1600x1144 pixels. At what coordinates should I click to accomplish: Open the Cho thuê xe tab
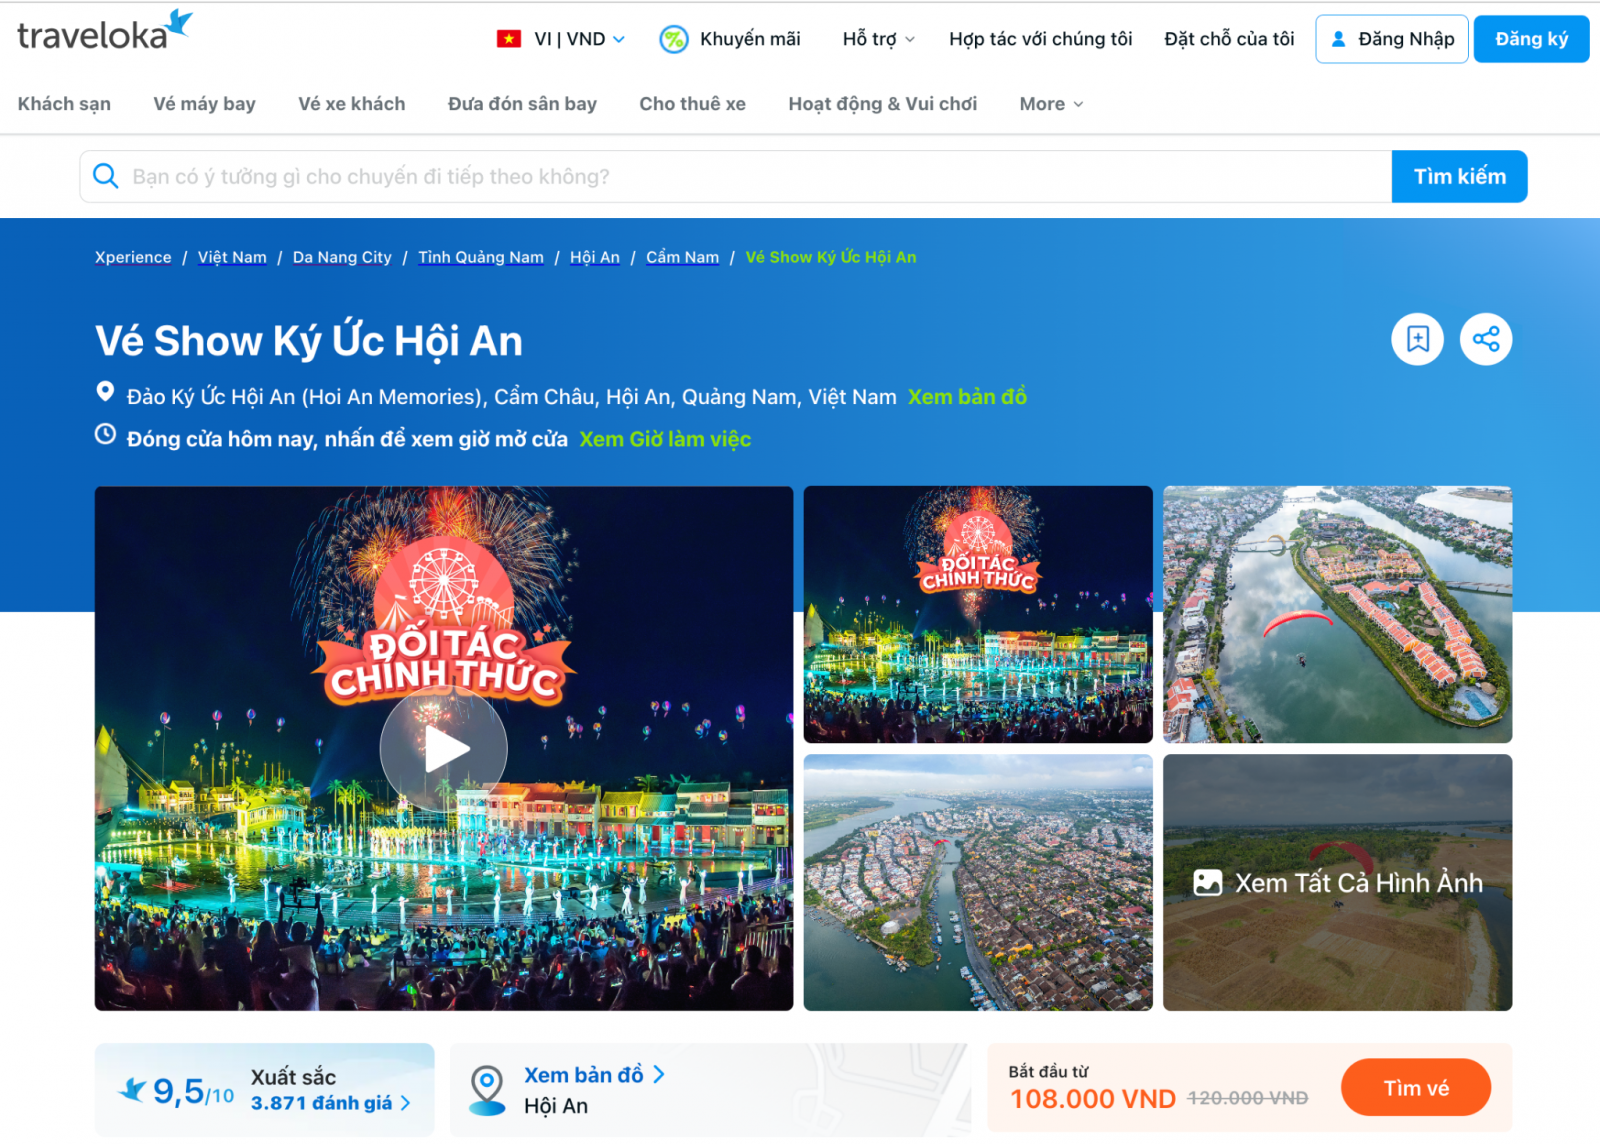click(692, 104)
